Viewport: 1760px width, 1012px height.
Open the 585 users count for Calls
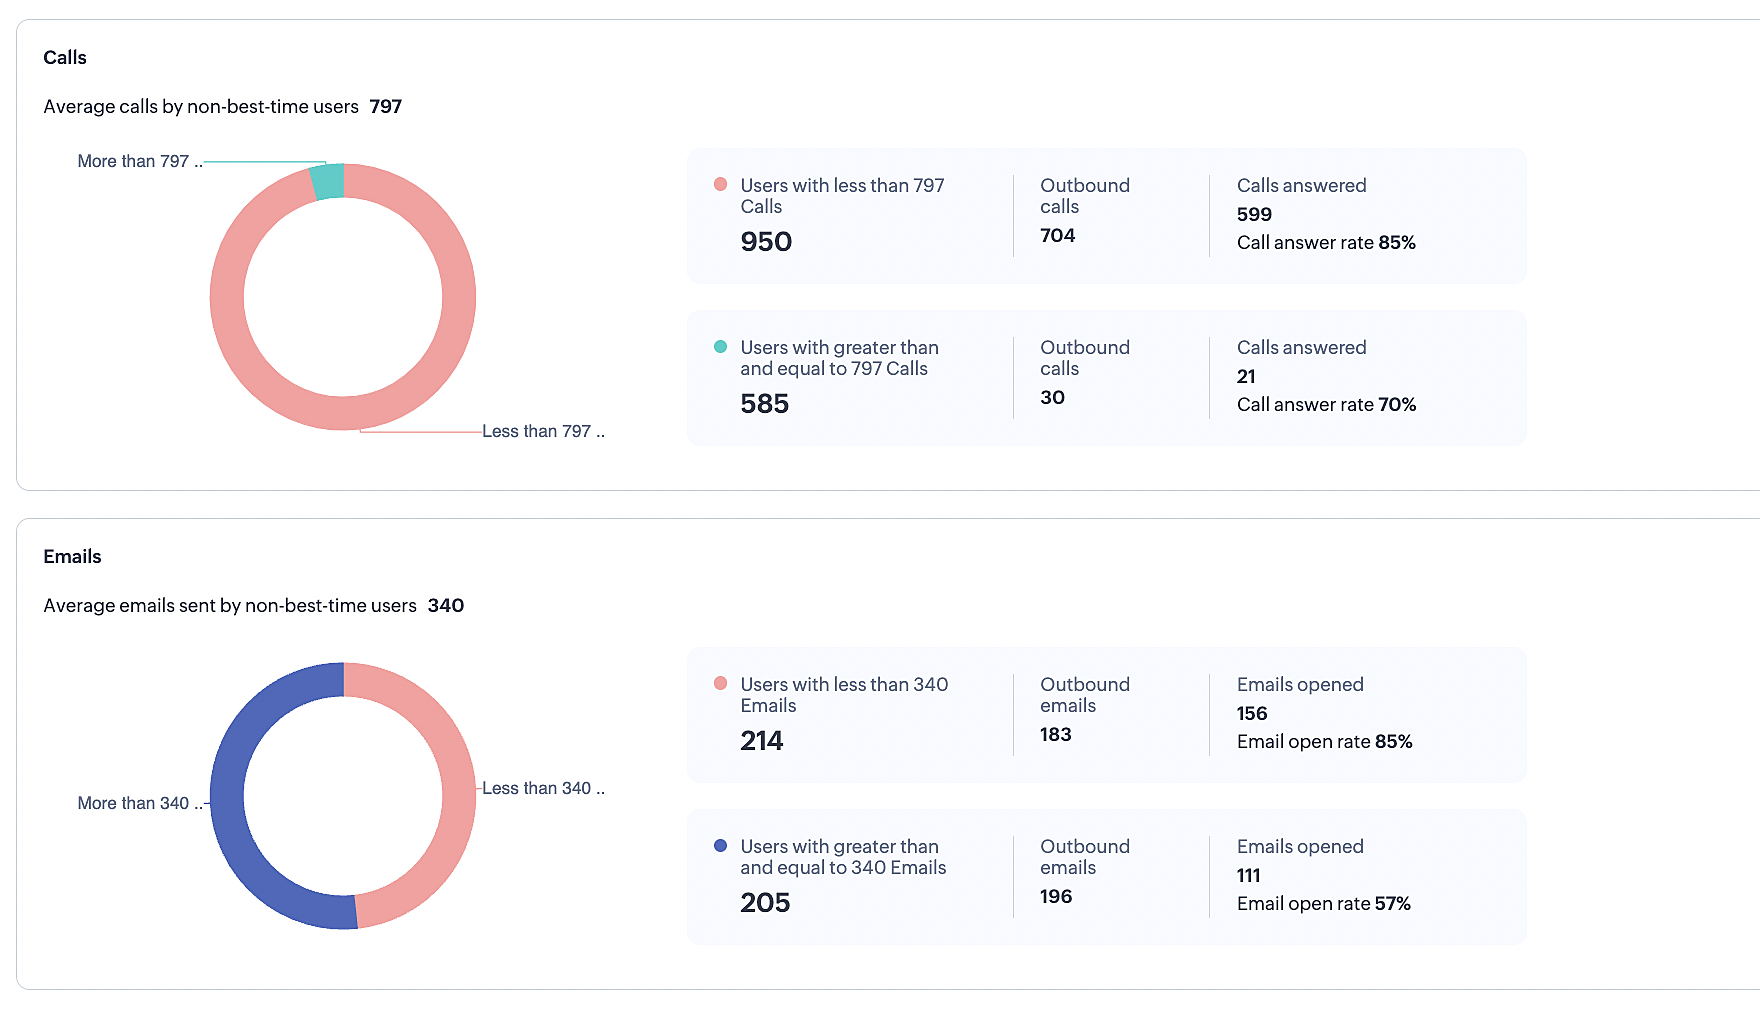[765, 404]
